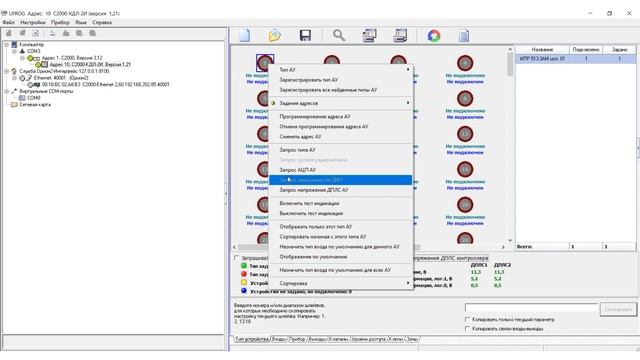640x360 pixels.
Task: Select 'ИПР 513-3АМ исп. 01' table row
Action: point(576,59)
